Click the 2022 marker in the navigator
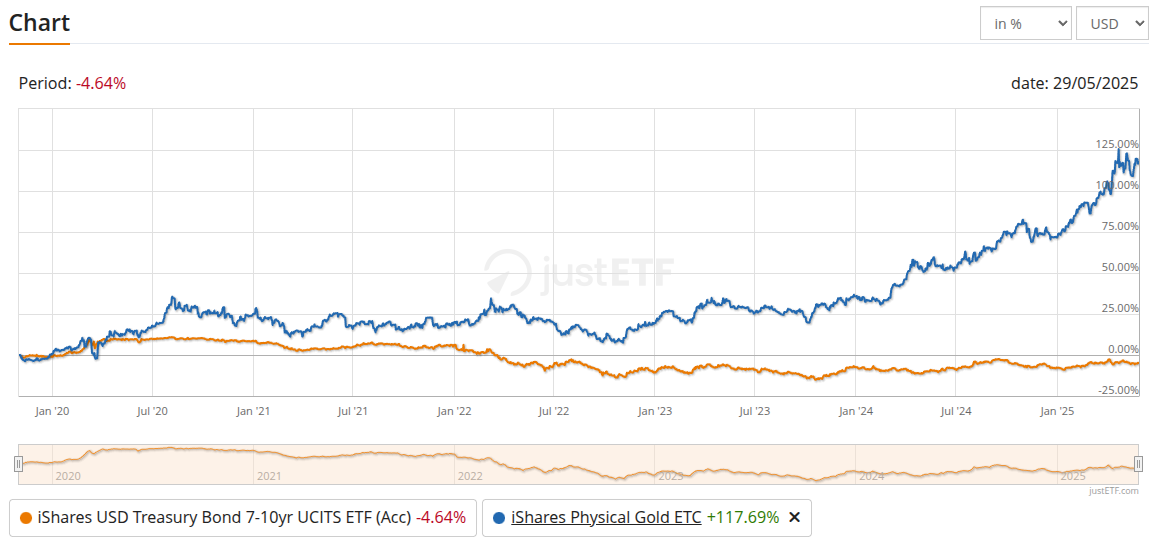 coord(470,476)
